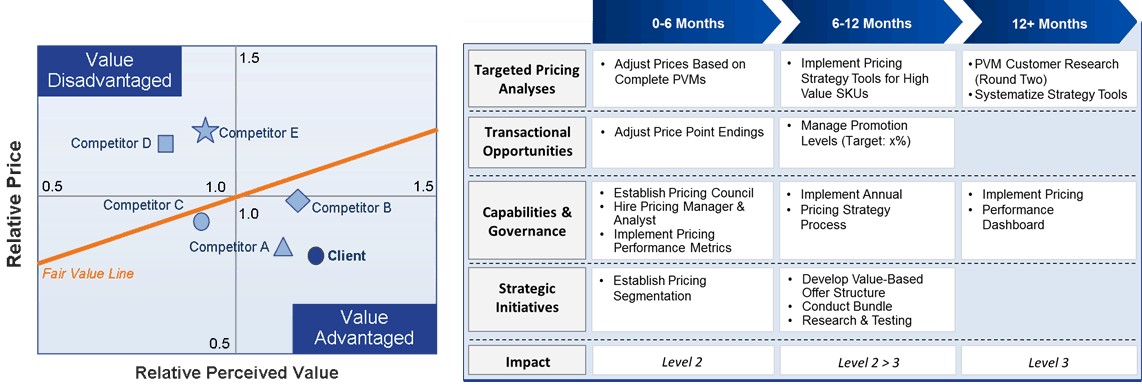Viewport: 1142px width, 389px height.
Task: Click the Adjust Price Point Endings cell
Action: (x=683, y=142)
